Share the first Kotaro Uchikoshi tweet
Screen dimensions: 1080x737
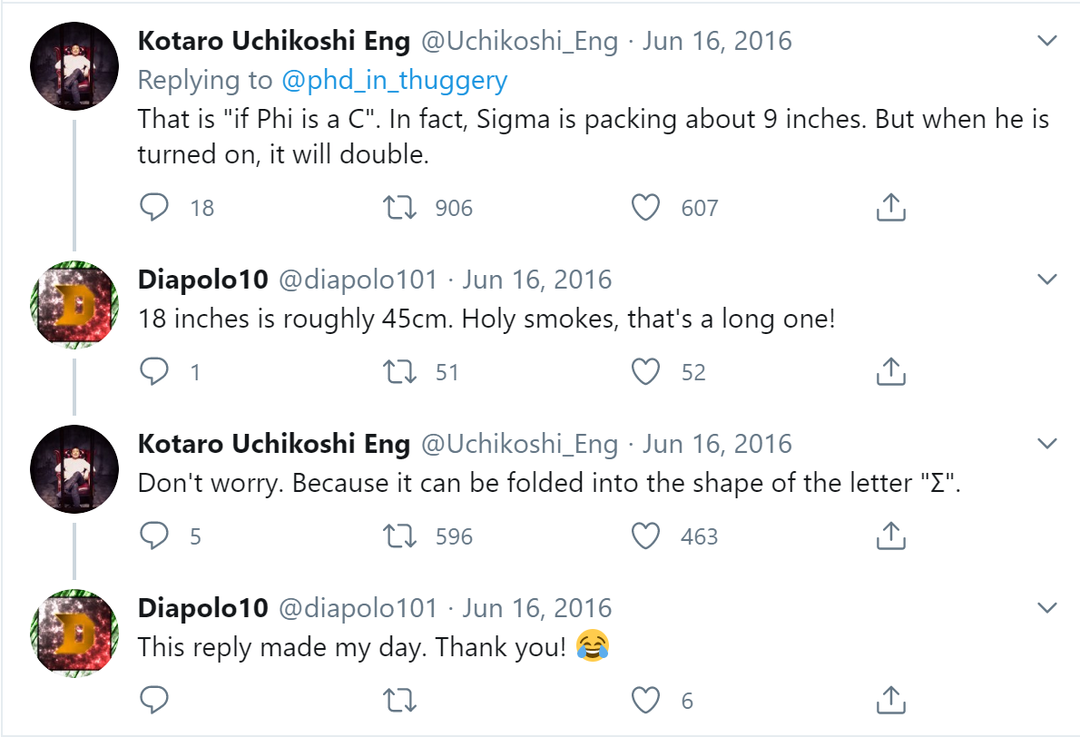[x=890, y=207]
